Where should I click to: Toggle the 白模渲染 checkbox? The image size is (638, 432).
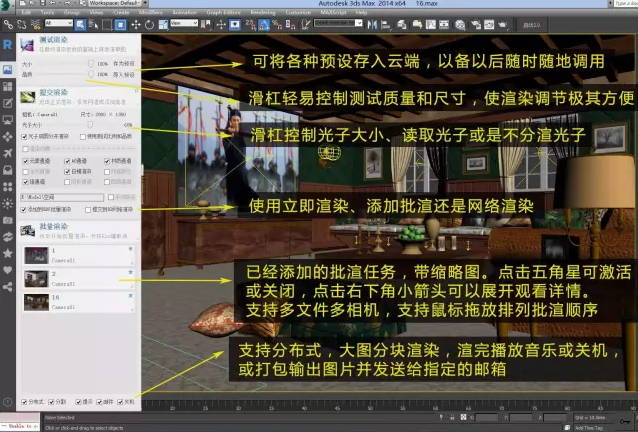point(67,172)
